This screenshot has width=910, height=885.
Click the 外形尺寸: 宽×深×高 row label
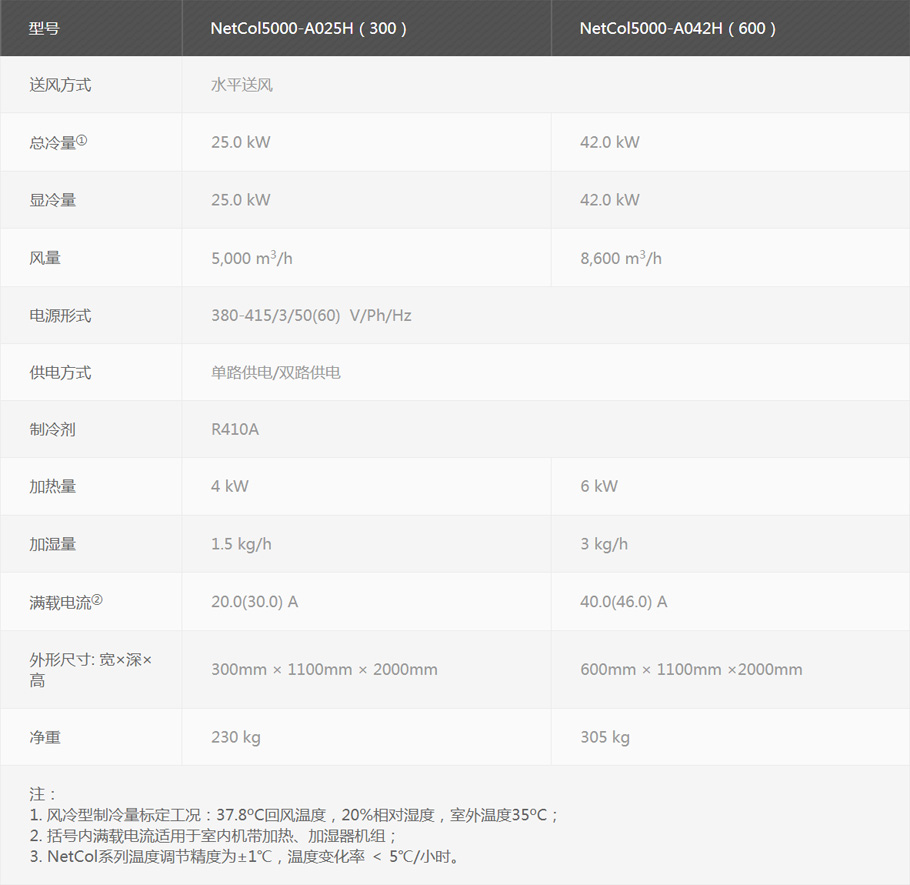pos(91,670)
